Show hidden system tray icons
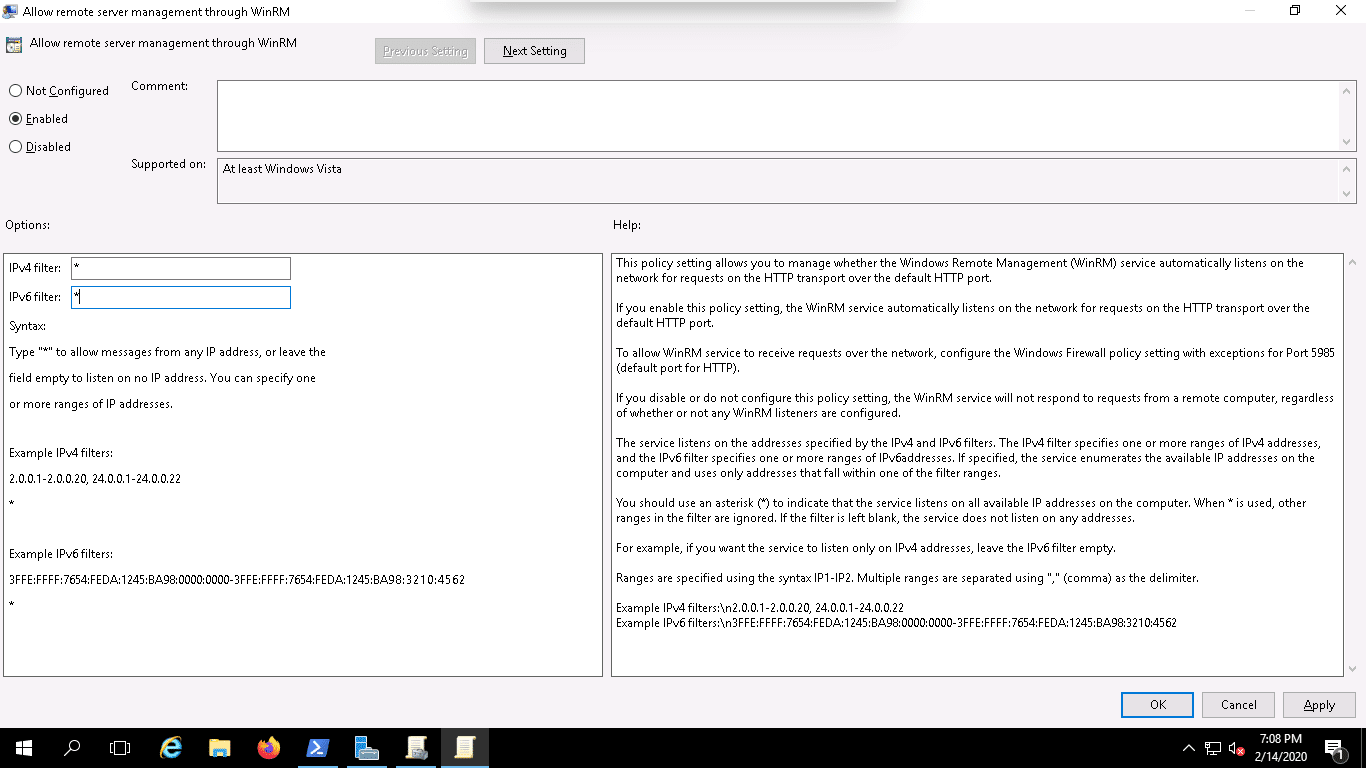1366x768 pixels. pyautogui.click(x=1188, y=748)
